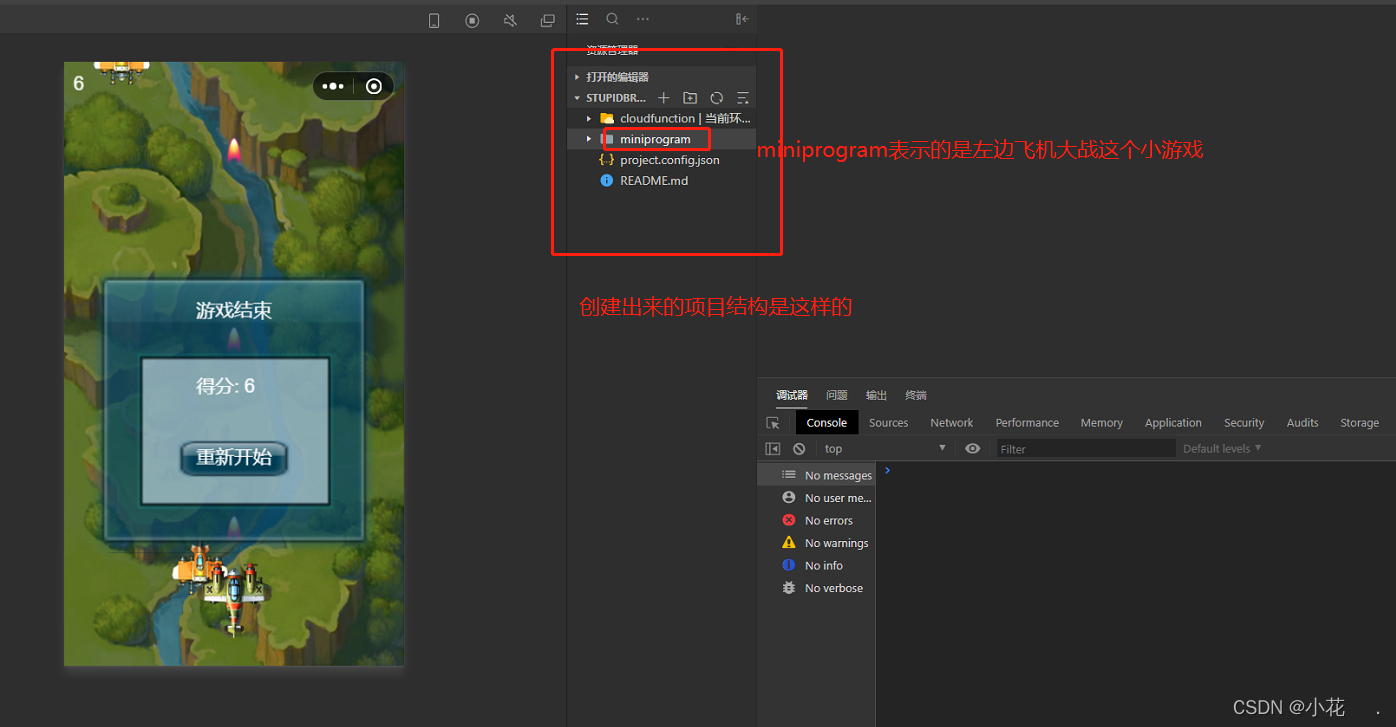Click the game's 重新开始 restart button
The width and height of the screenshot is (1396, 727).
click(x=234, y=458)
